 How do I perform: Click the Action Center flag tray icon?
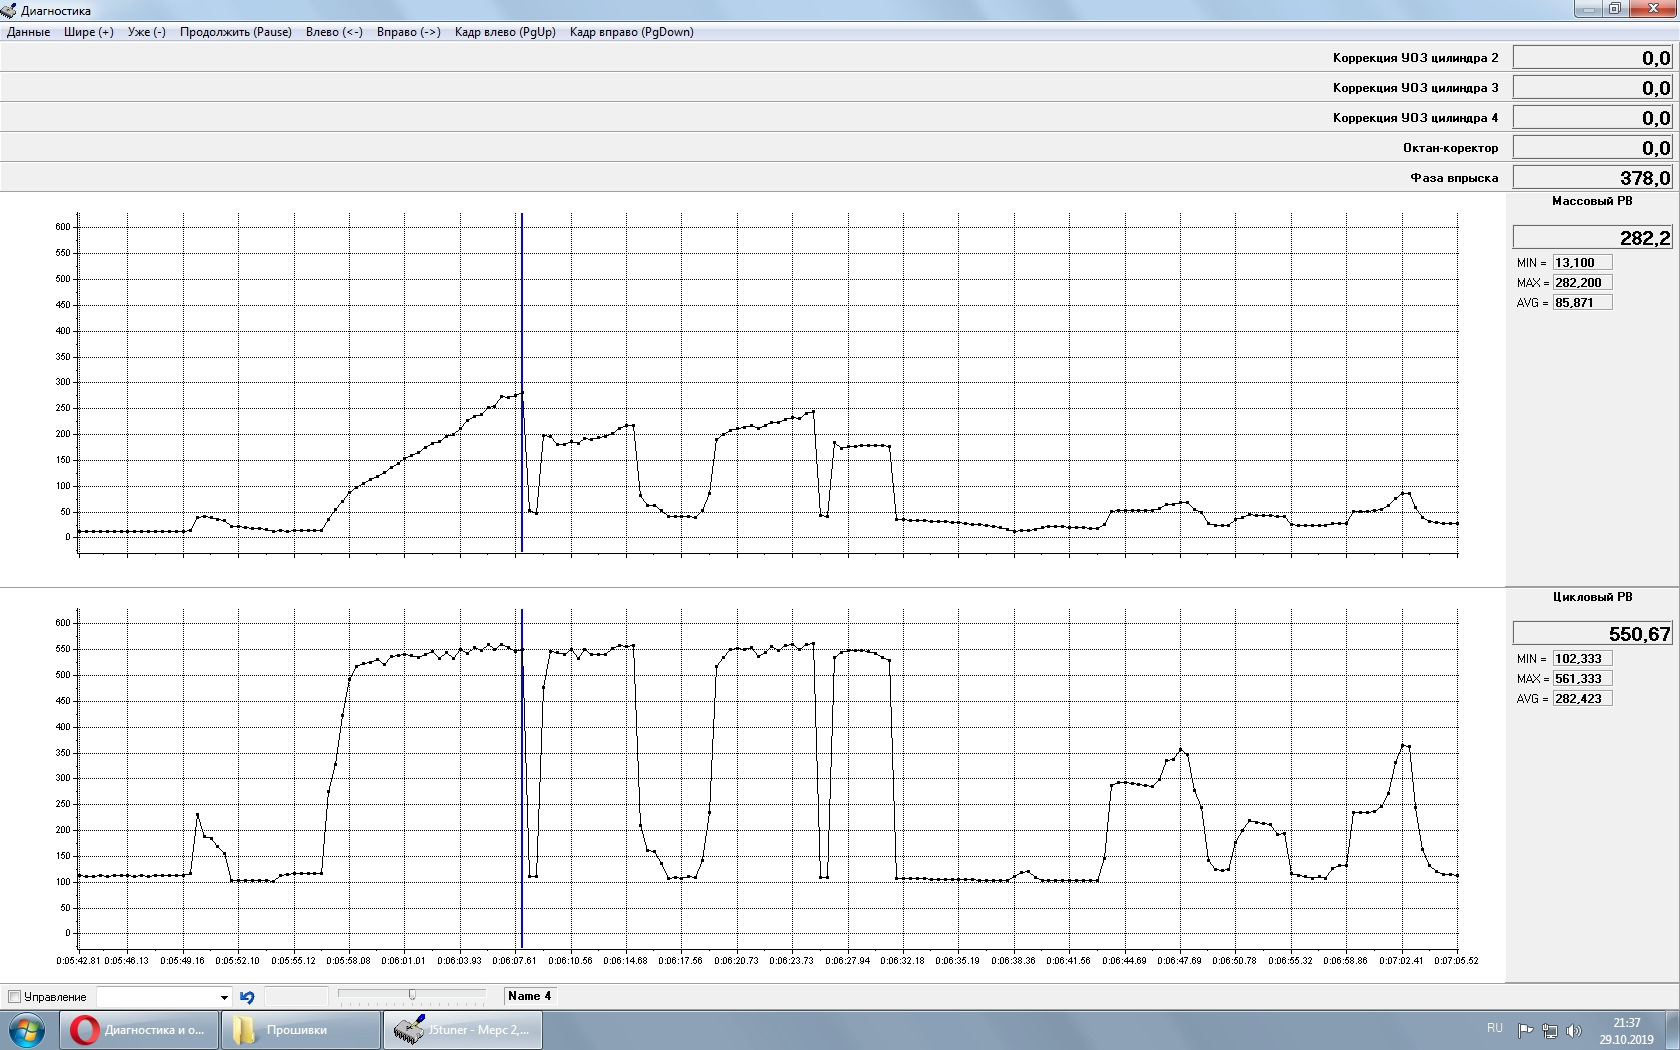(x=1525, y=1030)
